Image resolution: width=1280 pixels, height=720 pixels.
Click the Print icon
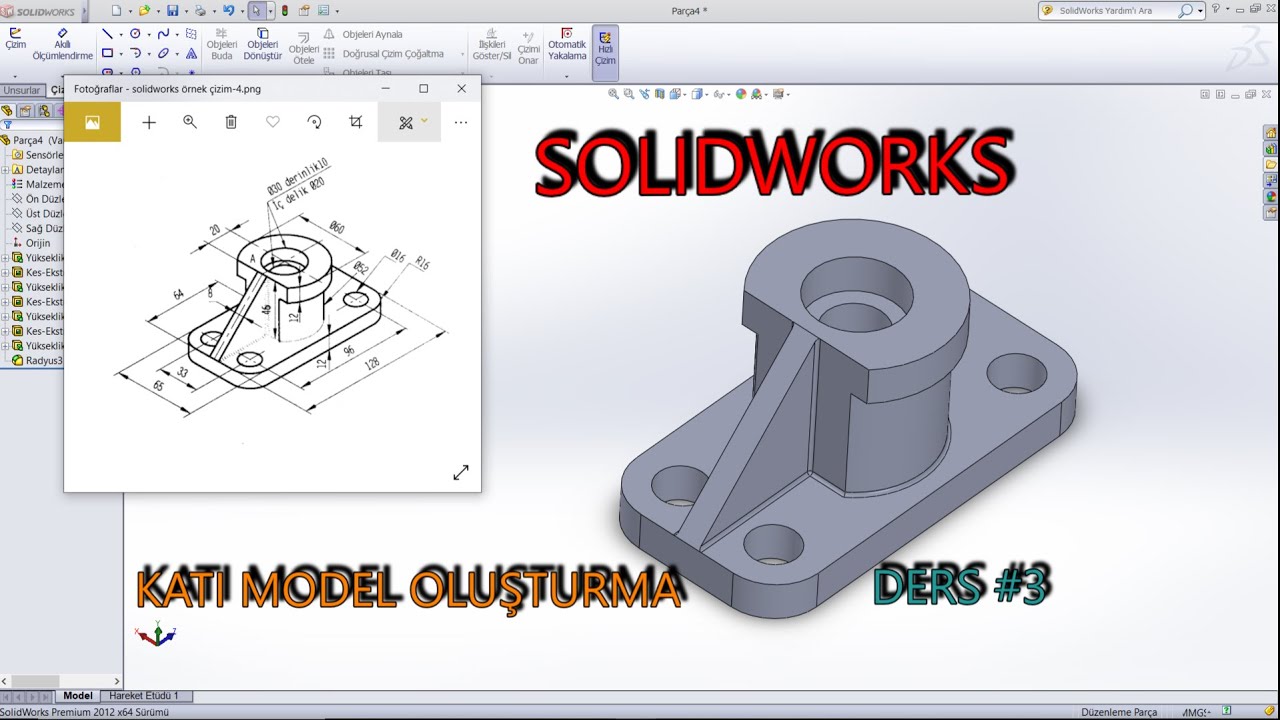pyautogui.click(x=200, y=11)
